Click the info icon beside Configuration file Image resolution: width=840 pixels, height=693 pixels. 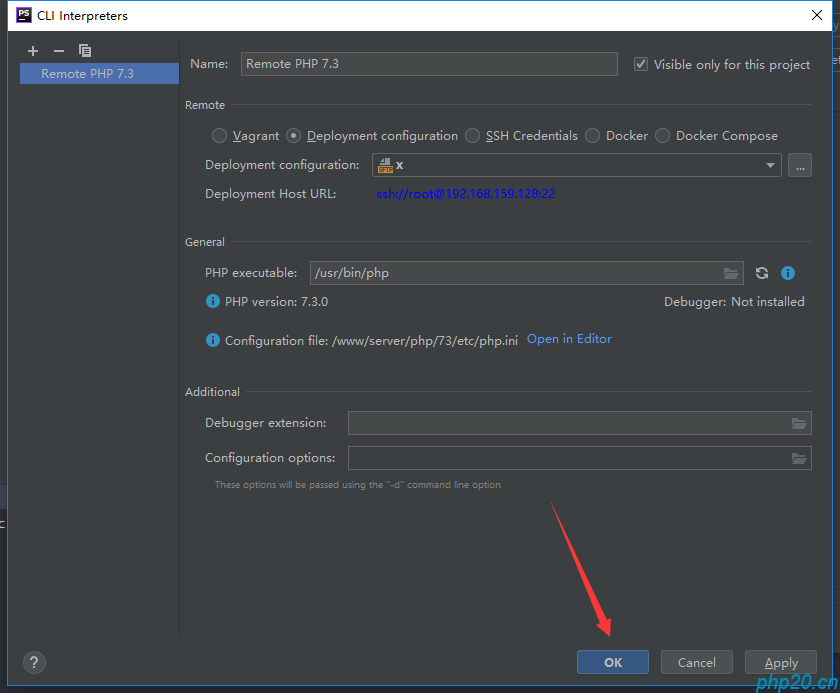pos(213,340)
